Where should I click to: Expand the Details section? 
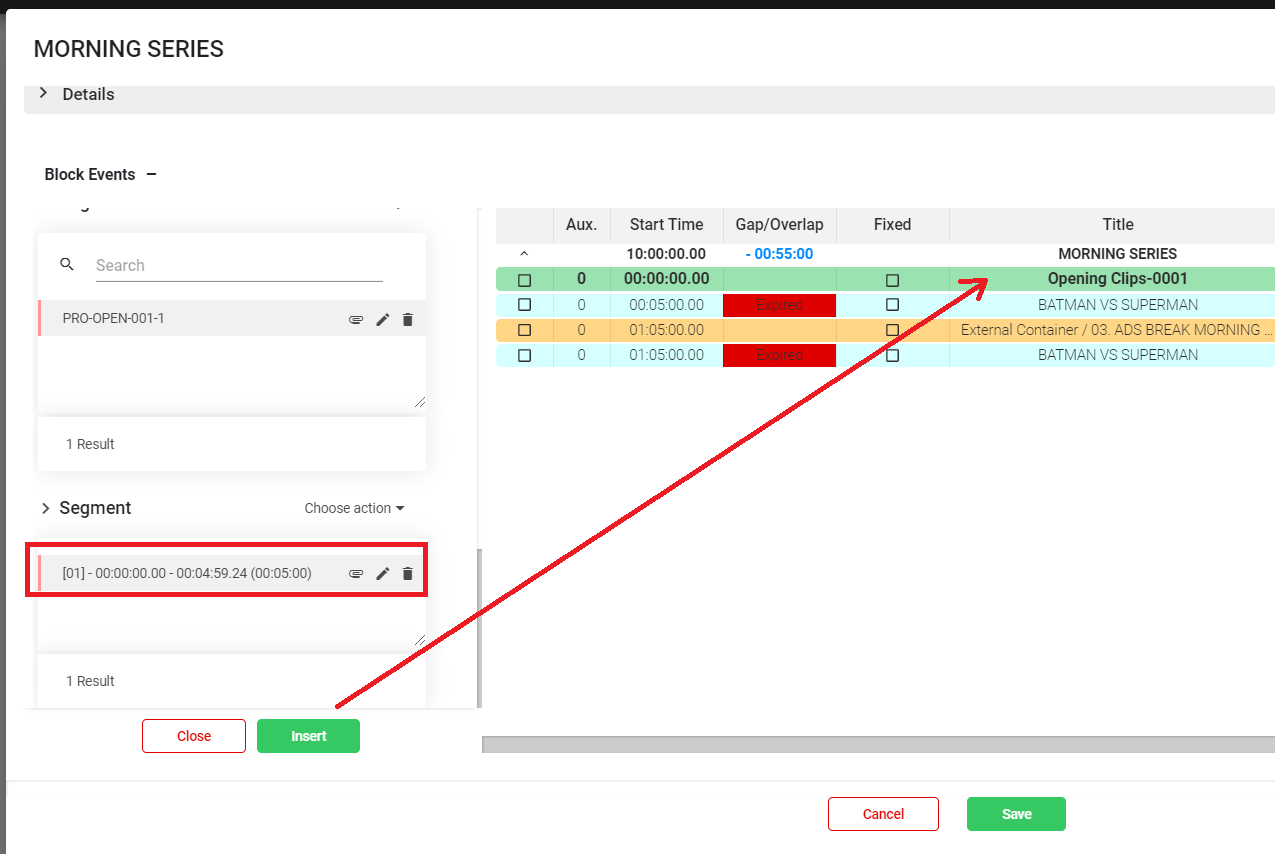[x=43, y=93]
